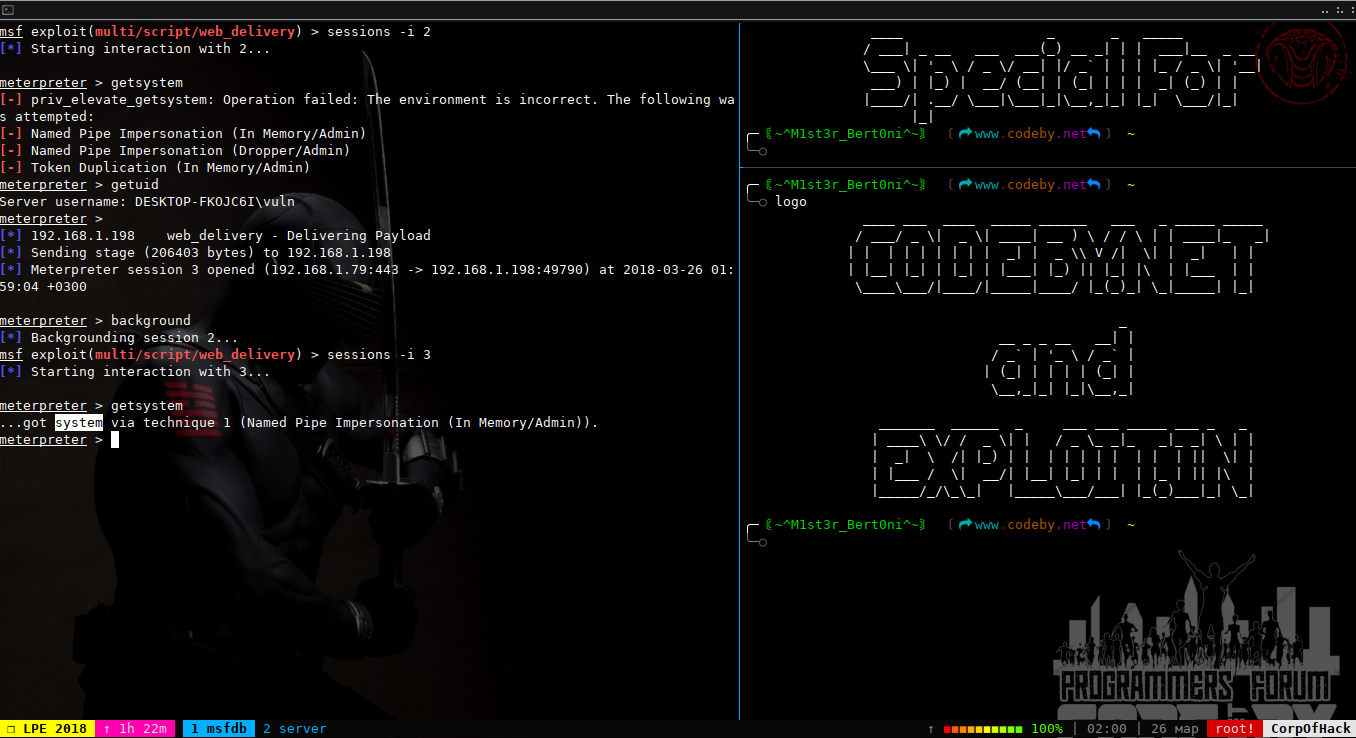The image size is (1356, 738).
Task: Click the terminal window icon in the title bar
Action: coord(8,8)
